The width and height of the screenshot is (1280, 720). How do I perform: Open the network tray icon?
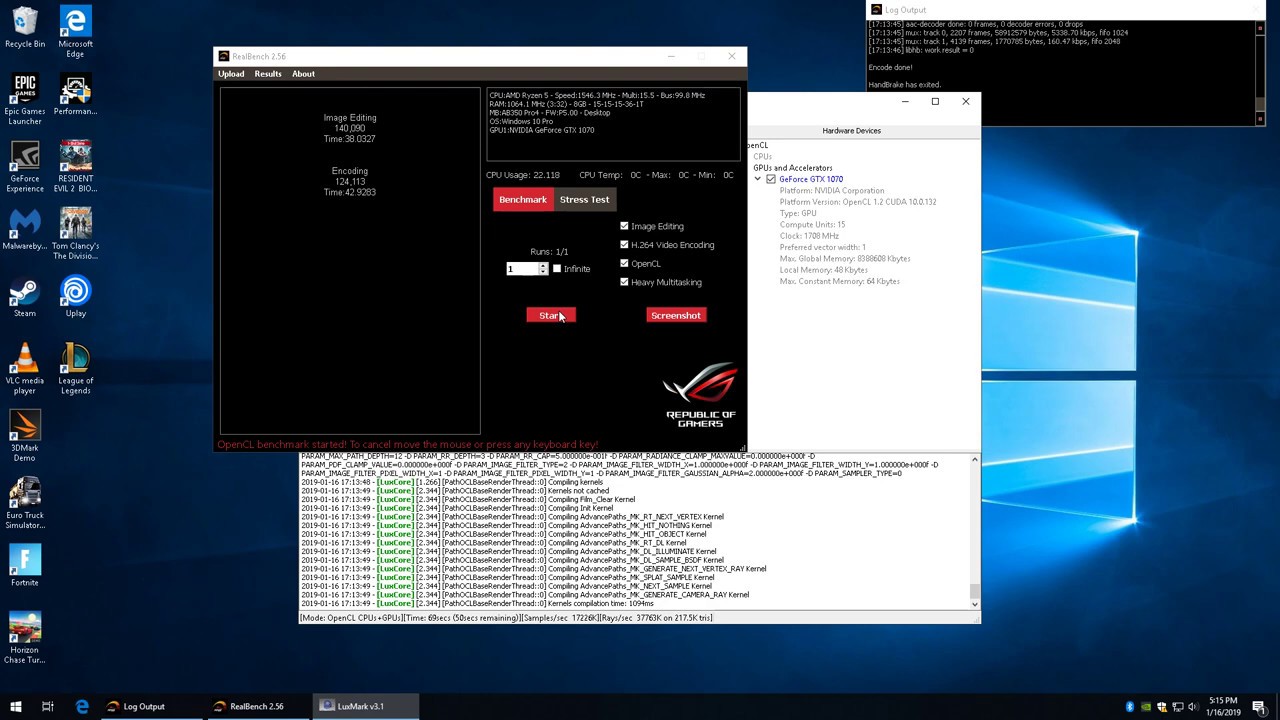pos(1178,707)
